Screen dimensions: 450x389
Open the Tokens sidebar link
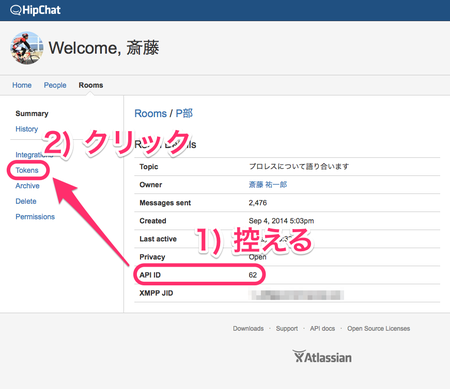pos(27,170)
